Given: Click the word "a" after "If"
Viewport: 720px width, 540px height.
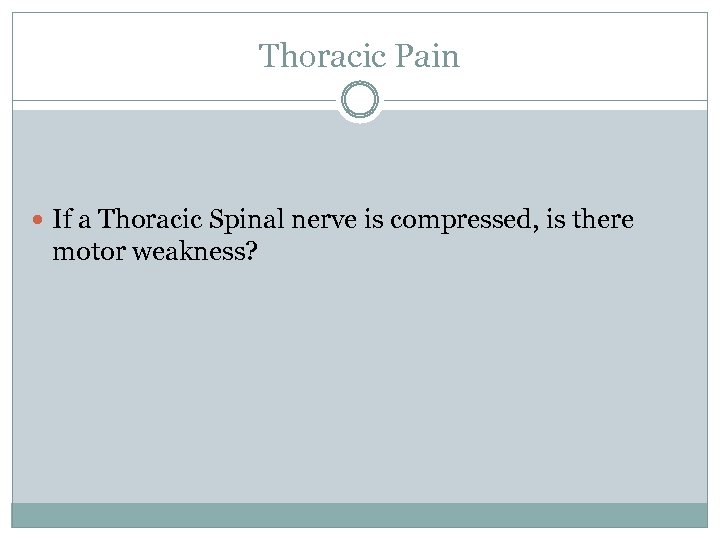Looking at the screenshot, I should (85, 219).
